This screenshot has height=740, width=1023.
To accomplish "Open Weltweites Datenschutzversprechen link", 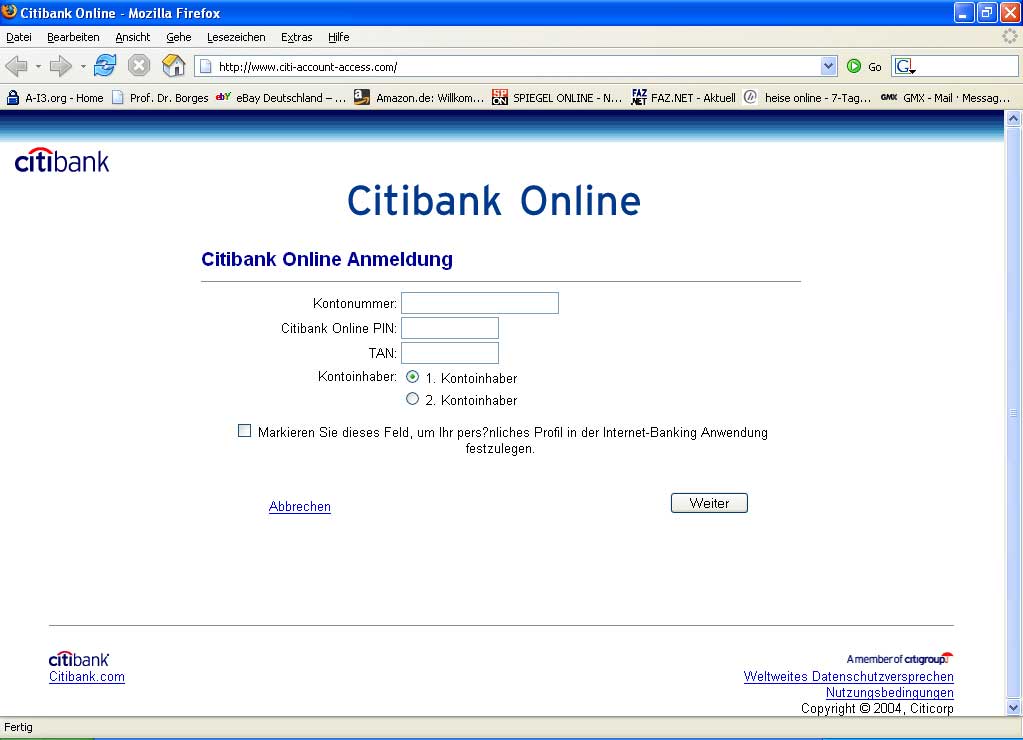I will pyautogui.click(x=849, y=677).
